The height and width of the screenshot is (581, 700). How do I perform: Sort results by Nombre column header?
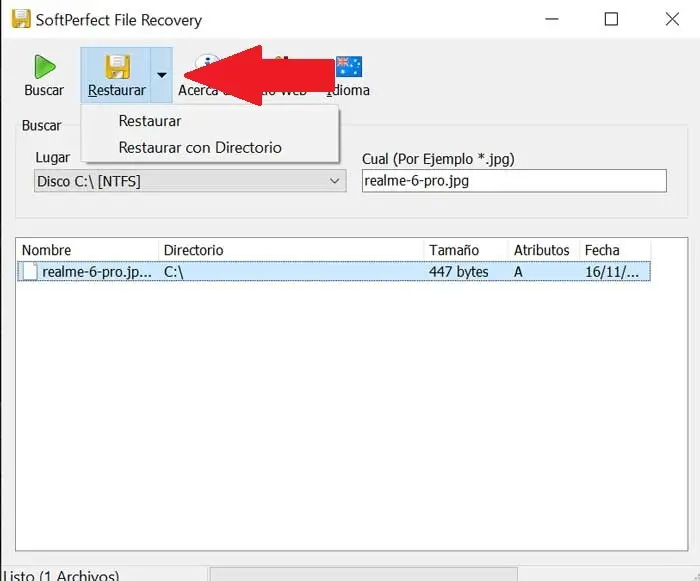[87, 250]
